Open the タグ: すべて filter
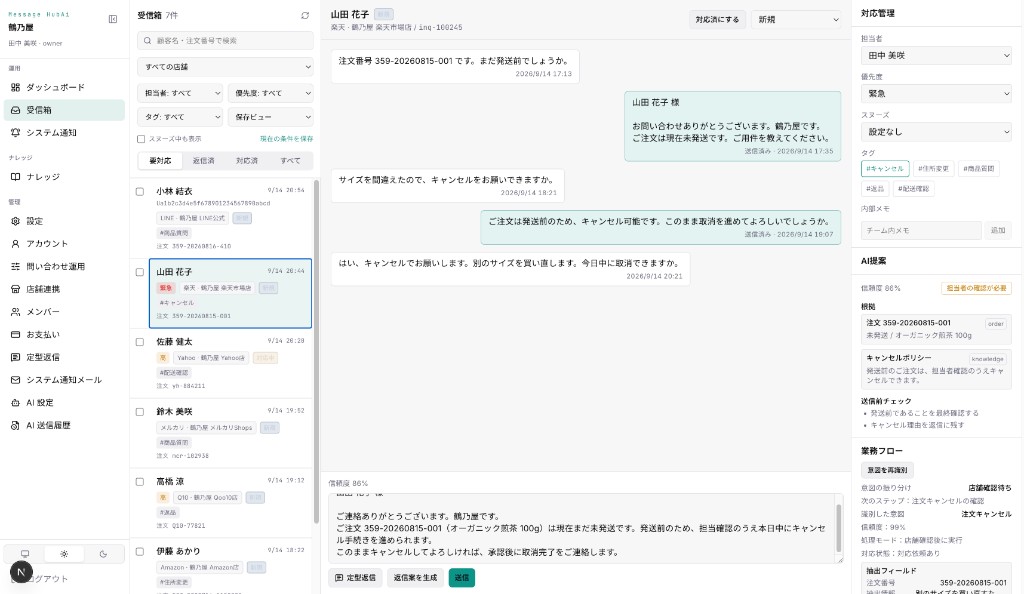Screen dimensions: 1024x594 pyautogui.click(x=180, y=117)
